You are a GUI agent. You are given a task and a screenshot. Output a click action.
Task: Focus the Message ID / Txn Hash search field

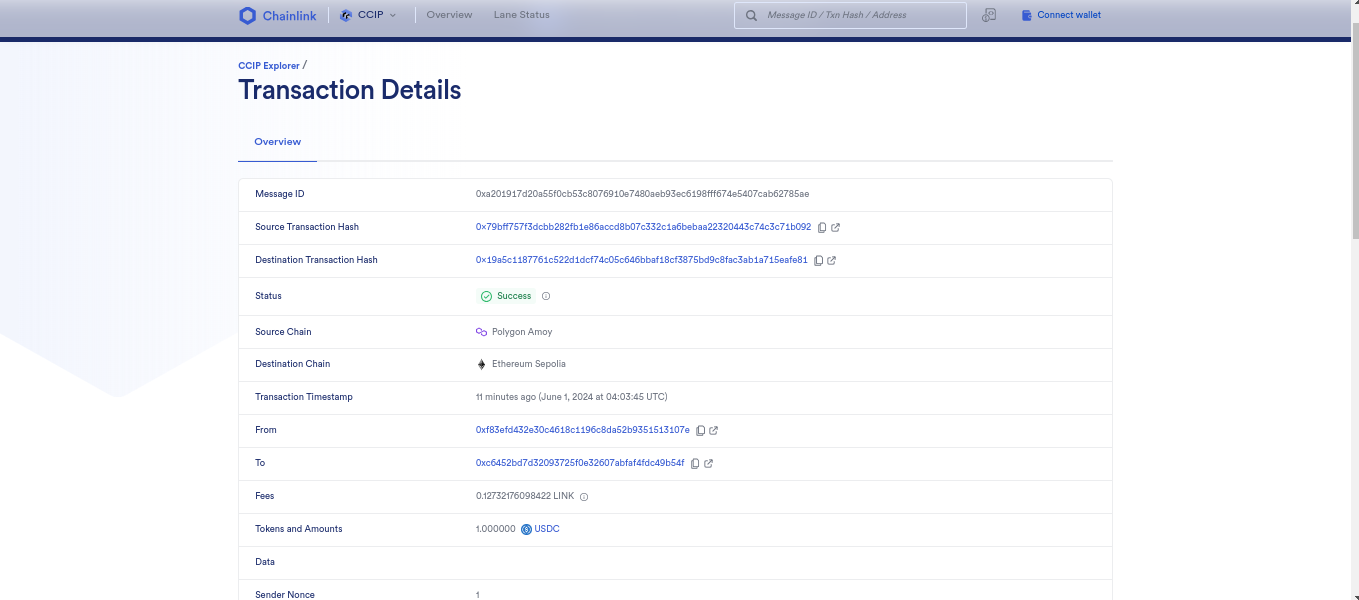[850, 15]
